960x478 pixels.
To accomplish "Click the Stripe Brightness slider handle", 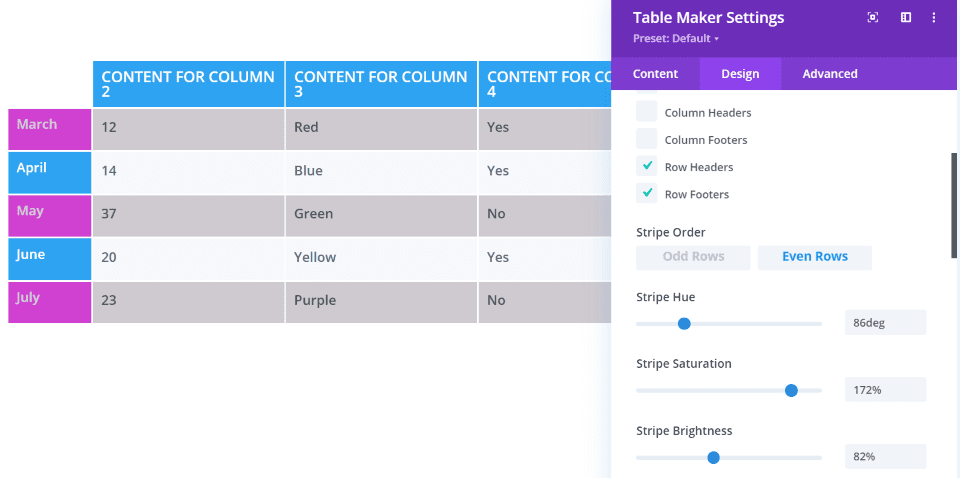I will [713, 457].
